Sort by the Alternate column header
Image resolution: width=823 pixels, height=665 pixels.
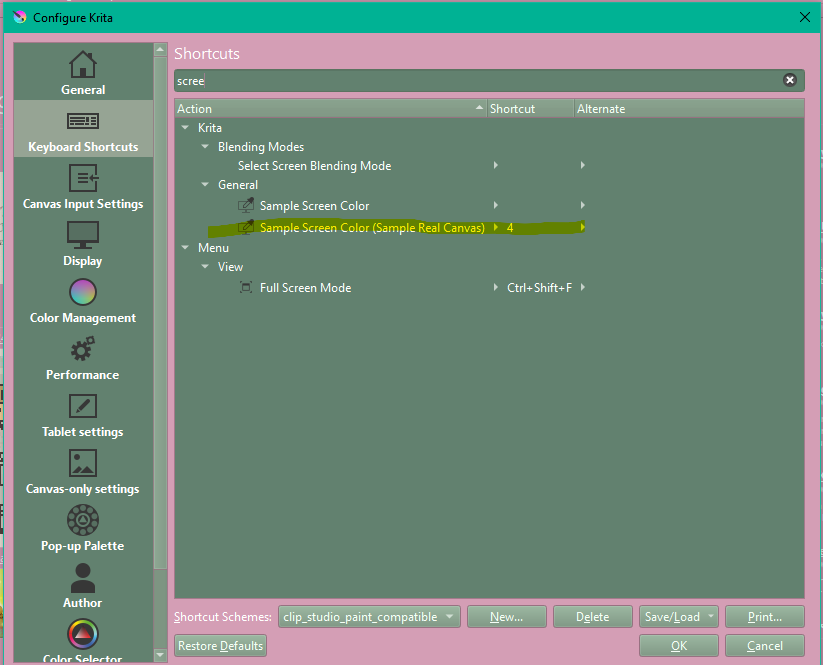pos(689,109)
